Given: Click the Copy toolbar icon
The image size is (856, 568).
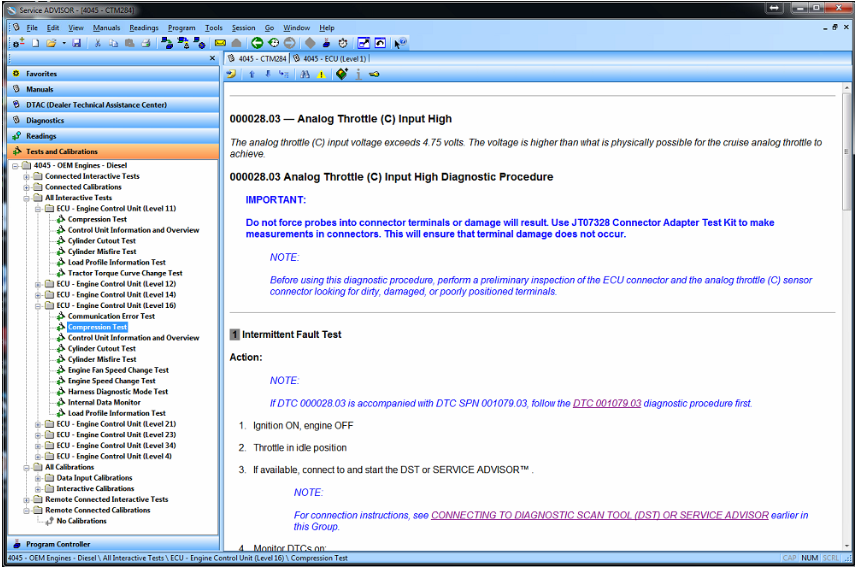Looking at the screenshot, I should click(114, 43).
